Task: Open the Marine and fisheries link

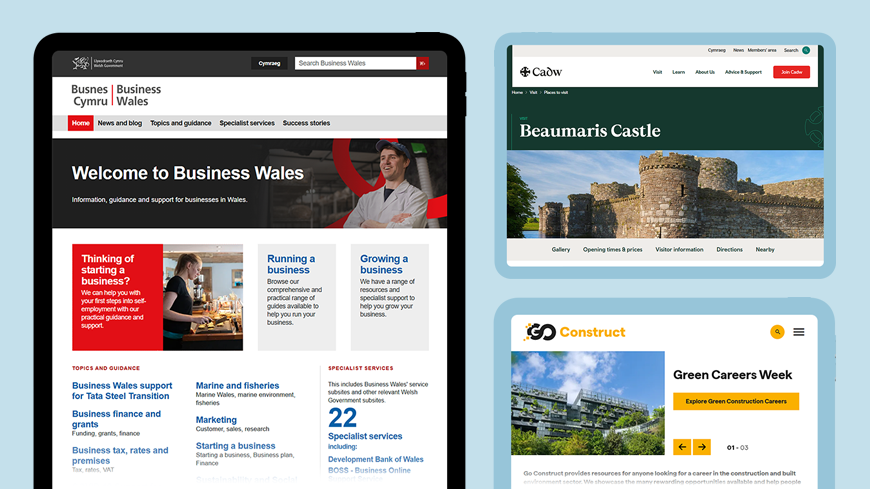Action: 237,385
